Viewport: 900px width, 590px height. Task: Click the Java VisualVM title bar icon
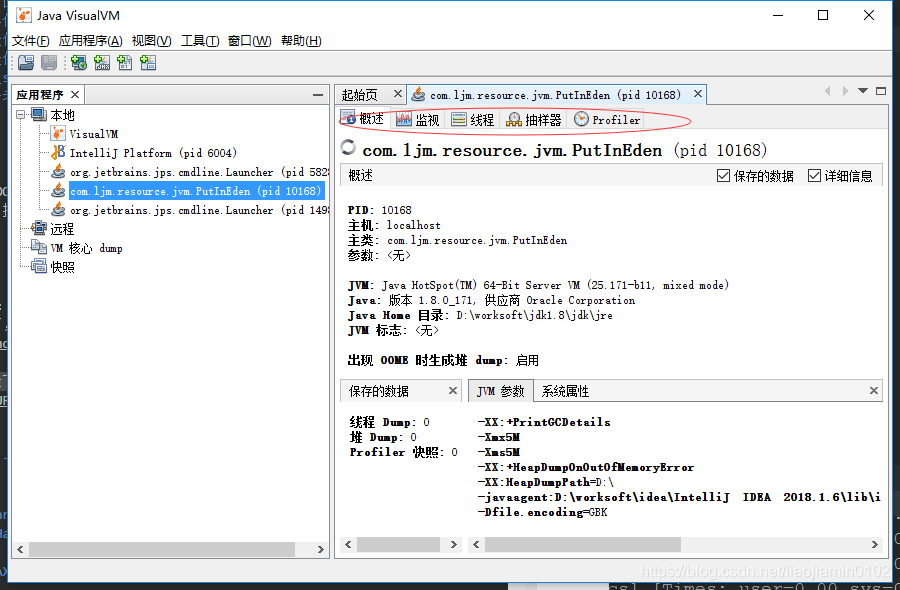24,15
